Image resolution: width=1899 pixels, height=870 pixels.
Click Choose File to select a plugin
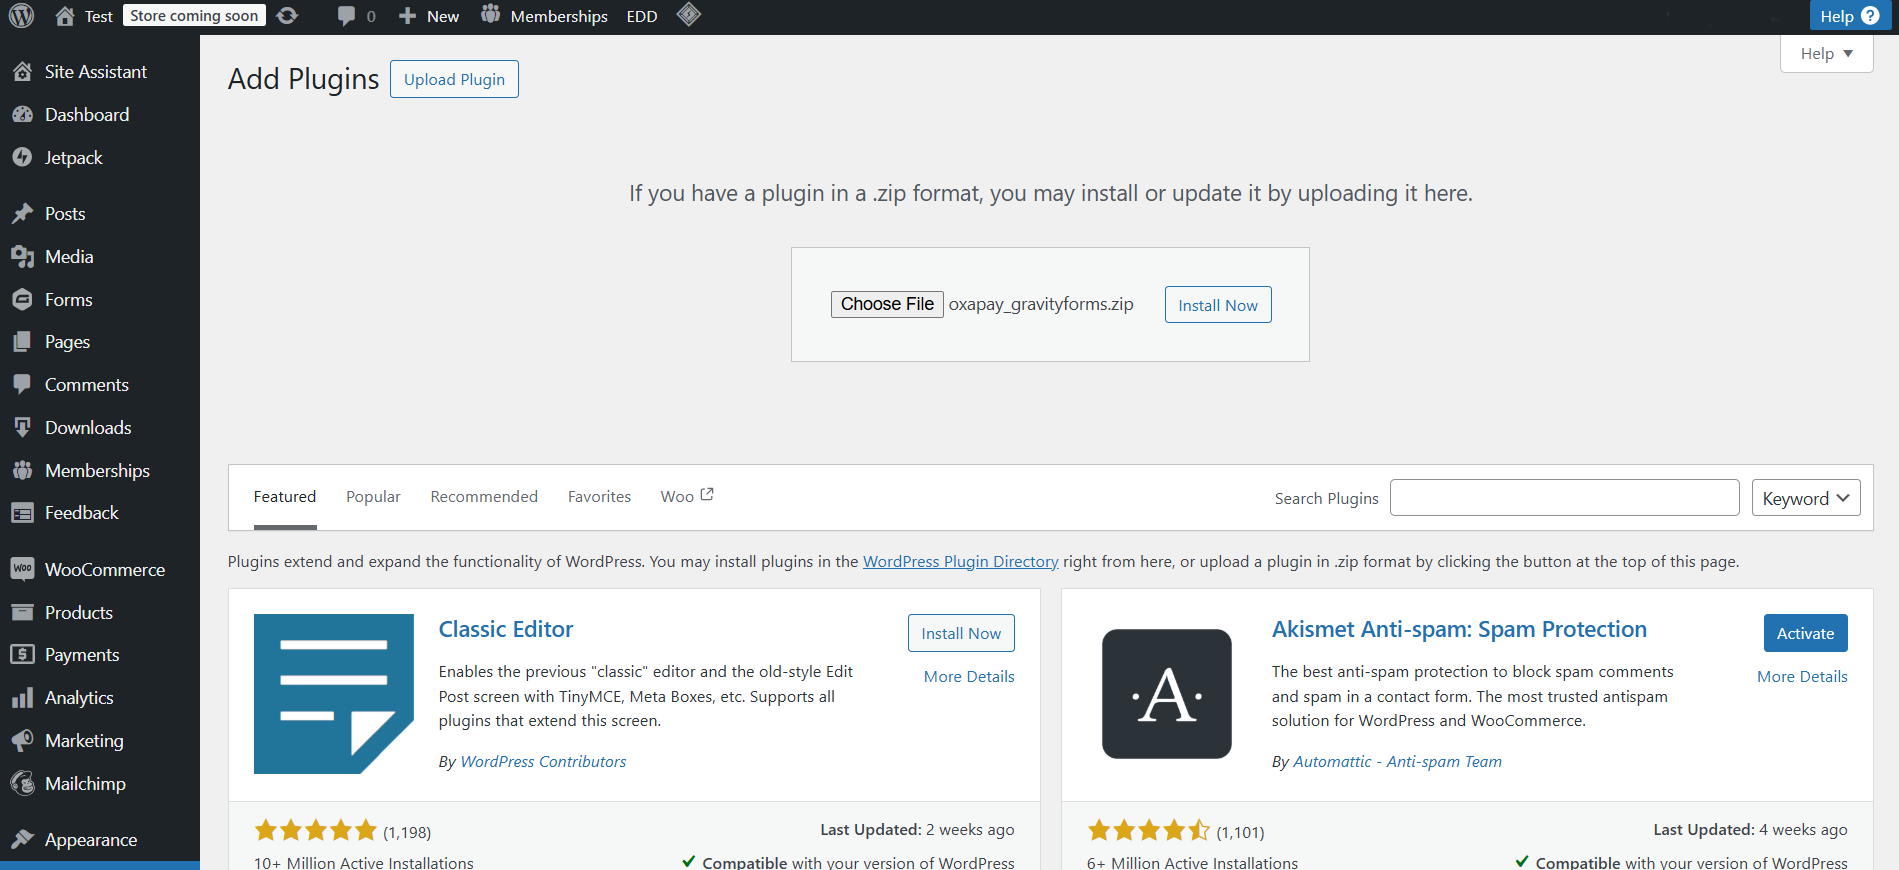pyautogui.click(x=887, y=304)
